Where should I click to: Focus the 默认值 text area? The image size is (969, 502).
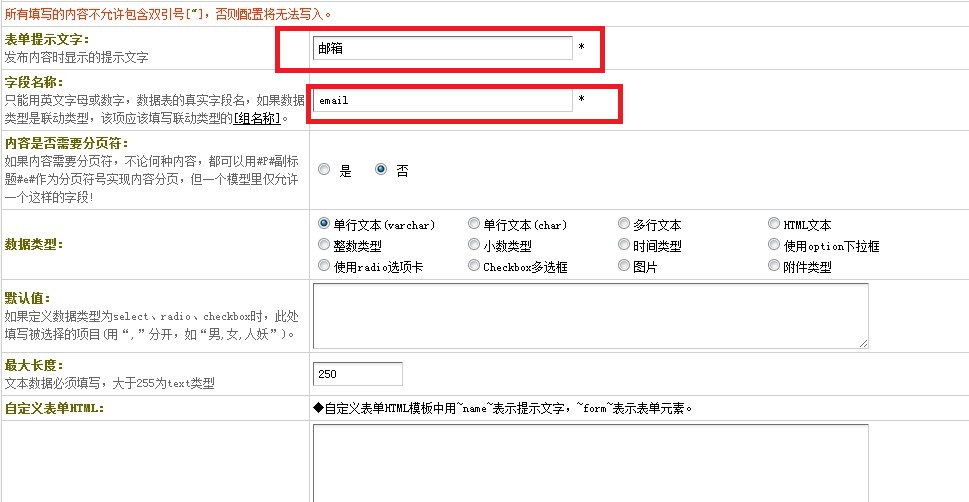[x=590, y=316]
